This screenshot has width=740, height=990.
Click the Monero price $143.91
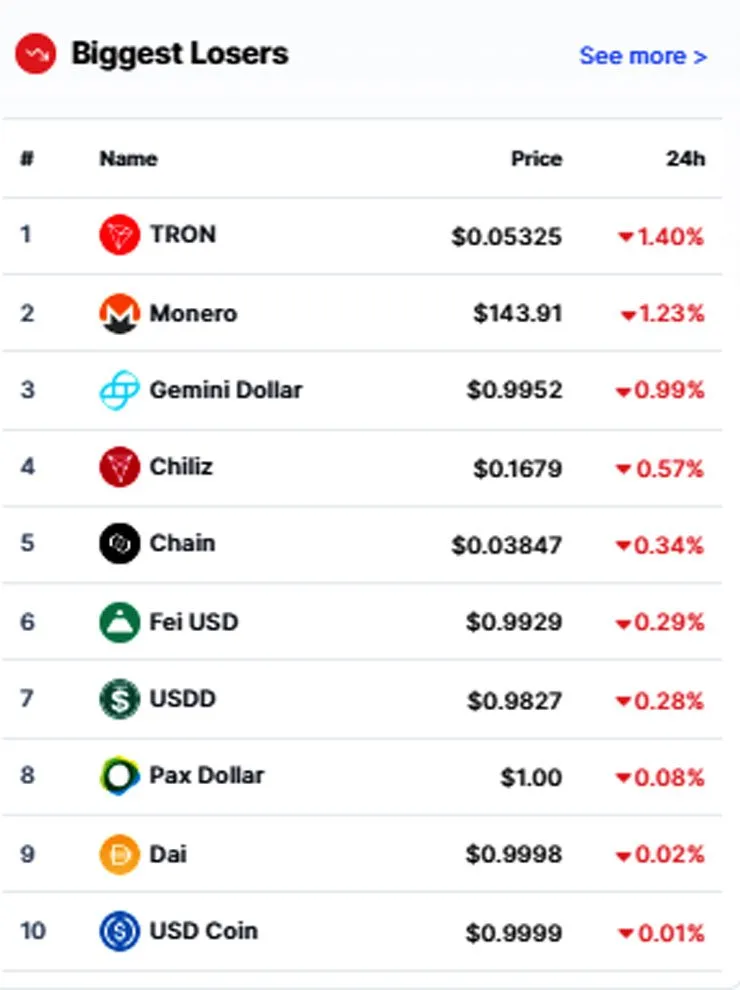[x=517, y=313]
